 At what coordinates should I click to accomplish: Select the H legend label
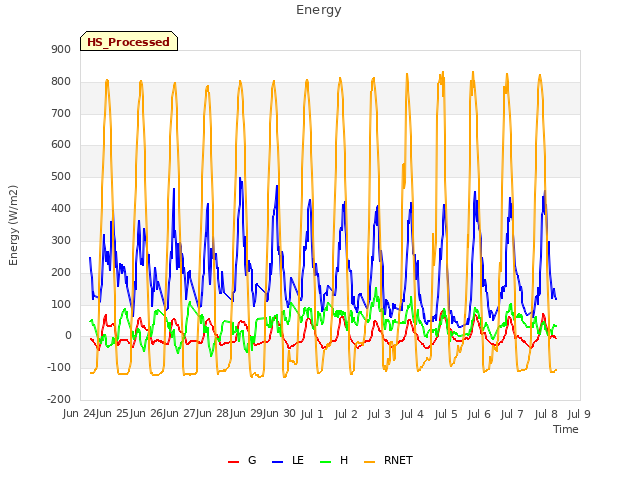coord(344,460)
